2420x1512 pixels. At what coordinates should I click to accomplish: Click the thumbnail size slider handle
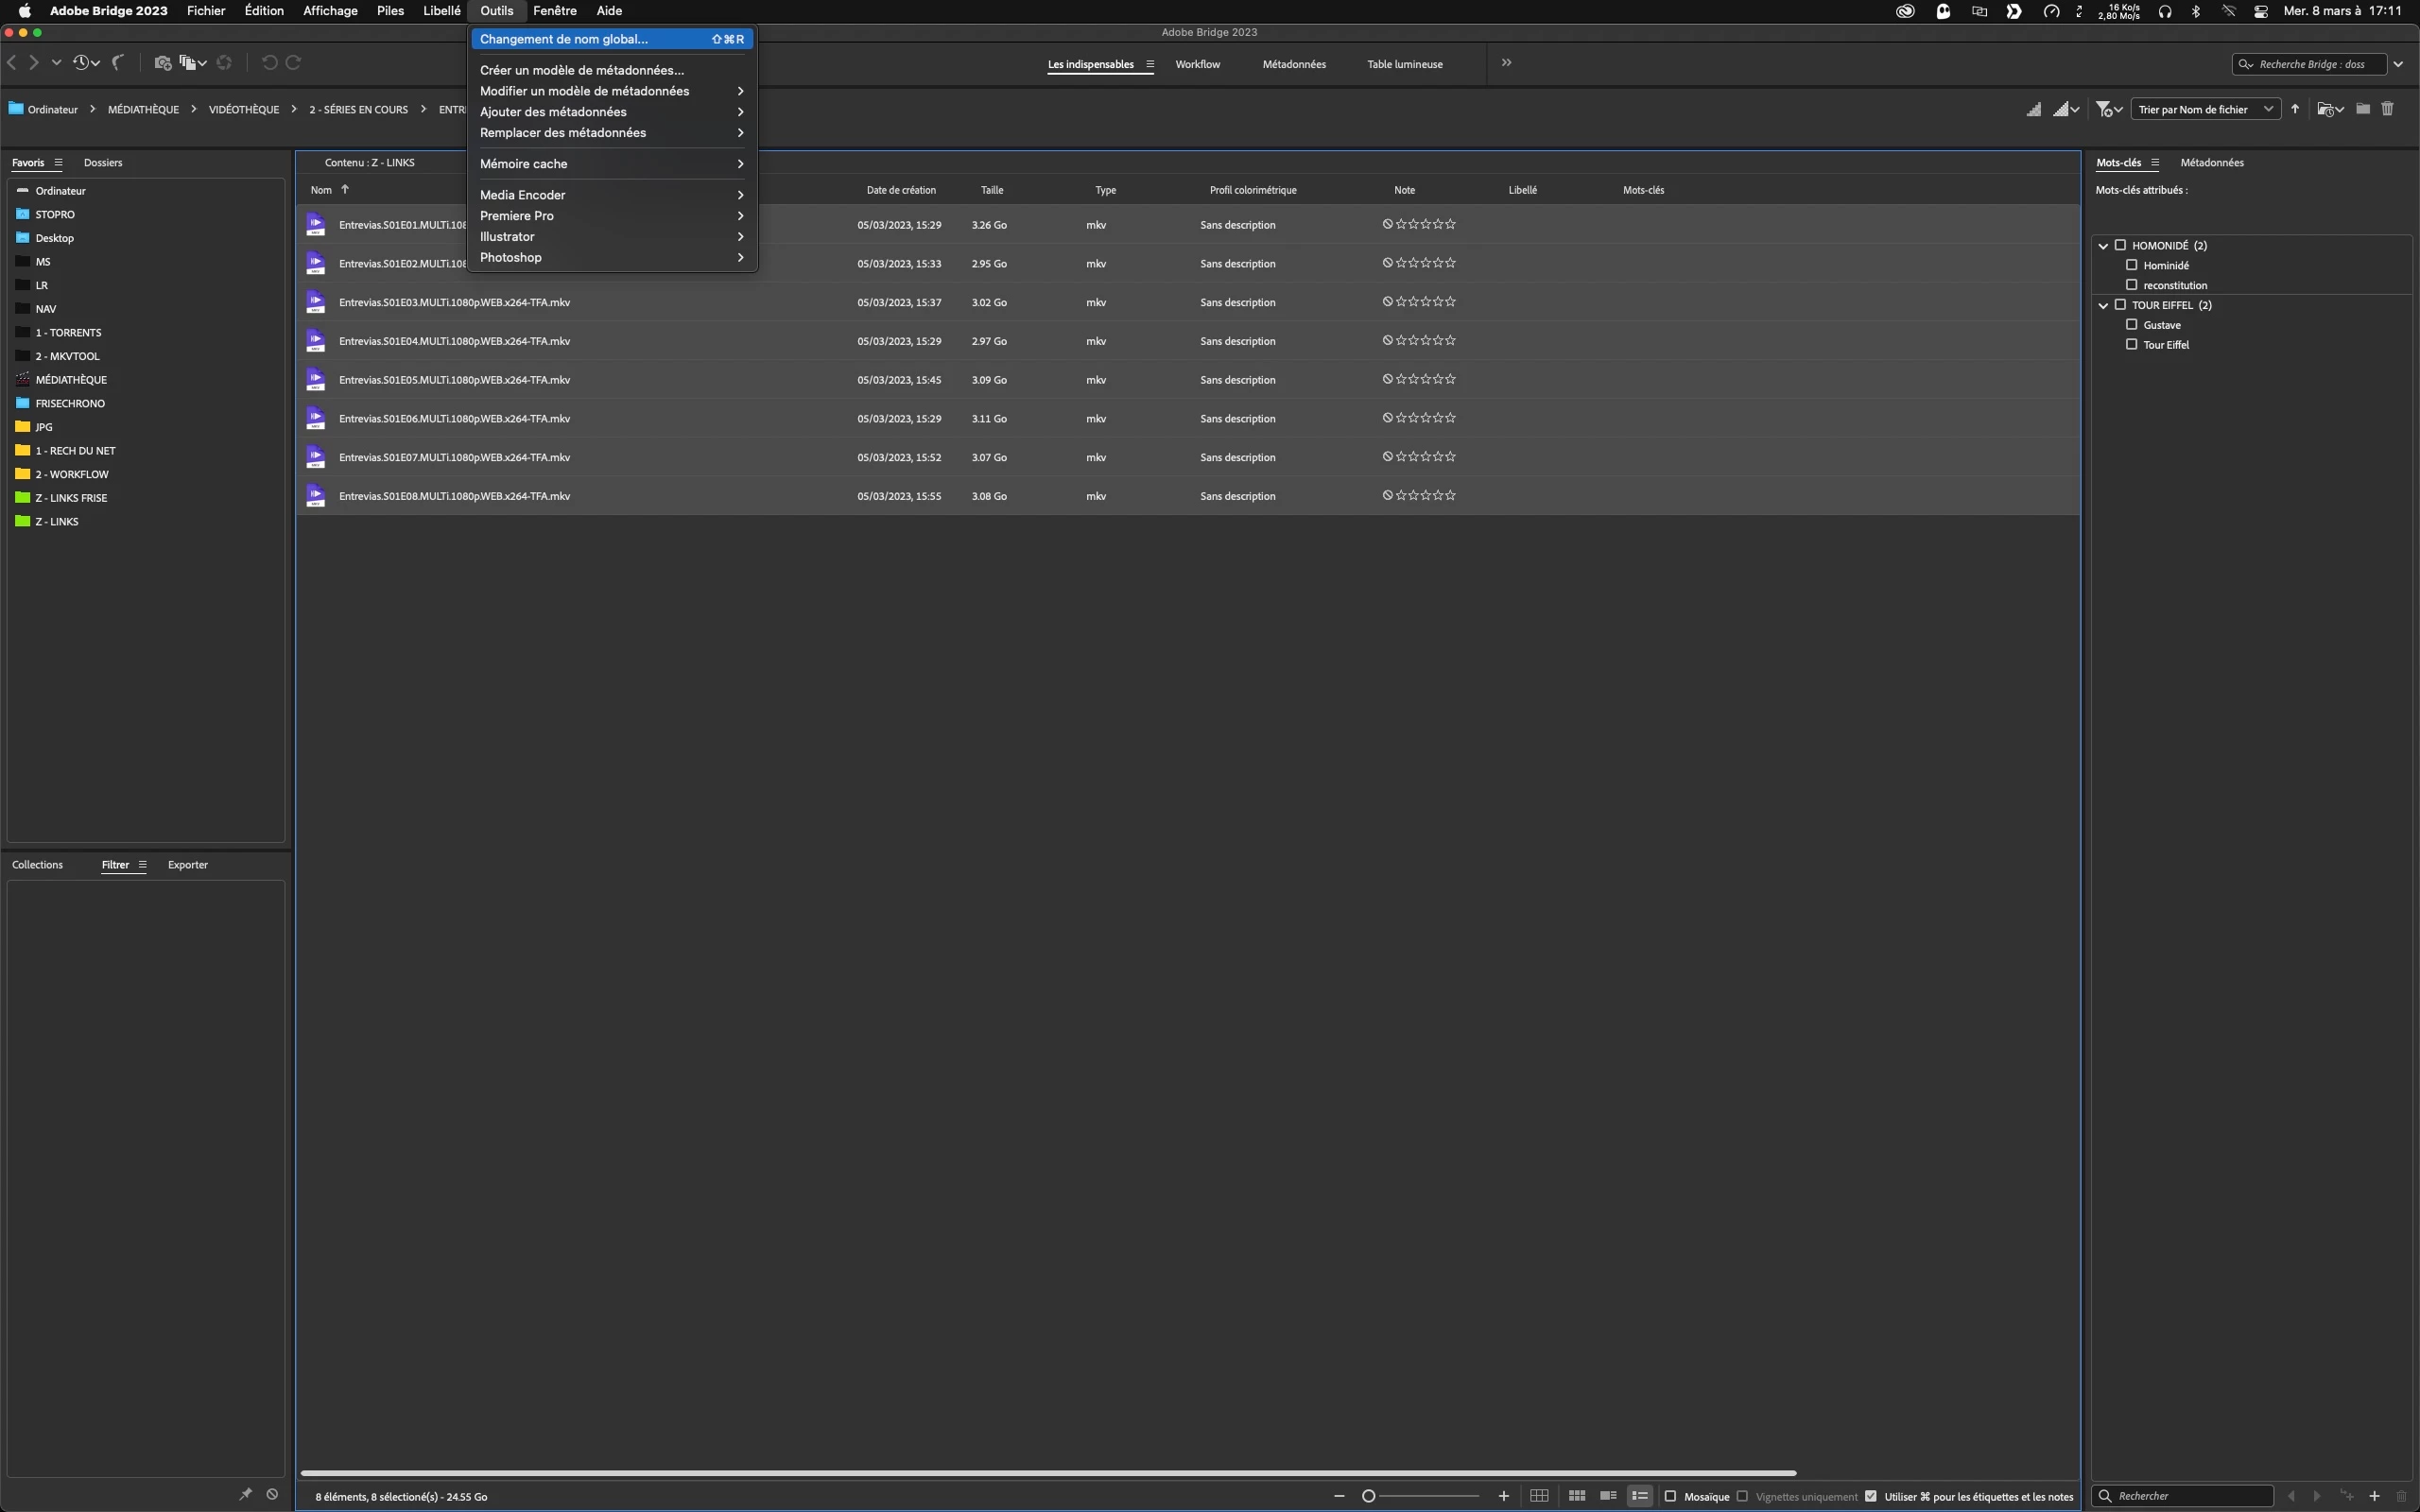tap(1369, 1496)
